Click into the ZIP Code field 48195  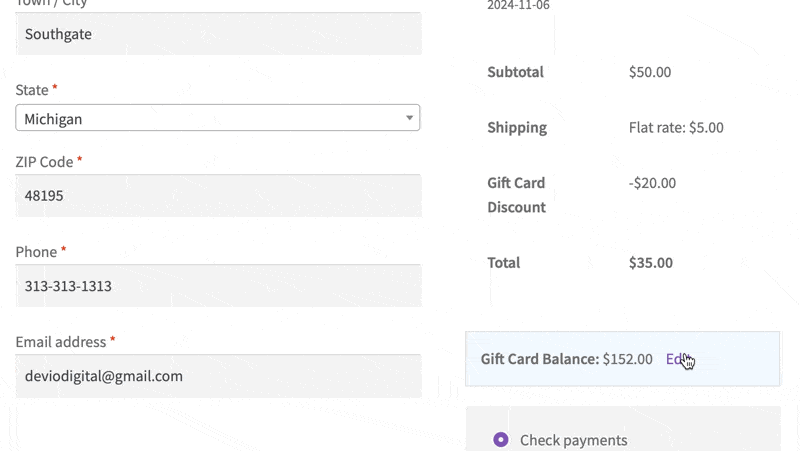pos(218,195)
